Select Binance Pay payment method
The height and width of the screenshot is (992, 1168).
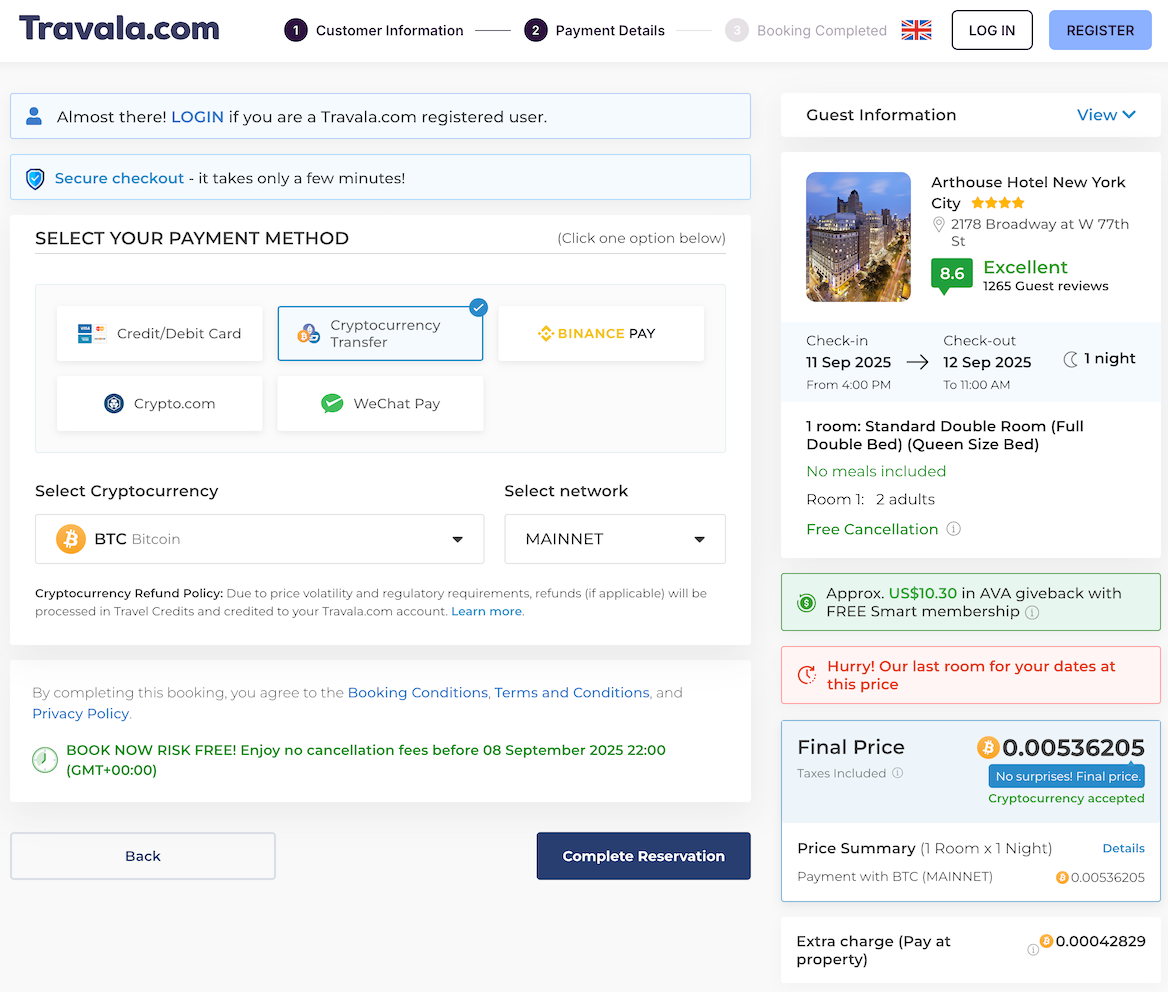(600, 334)
